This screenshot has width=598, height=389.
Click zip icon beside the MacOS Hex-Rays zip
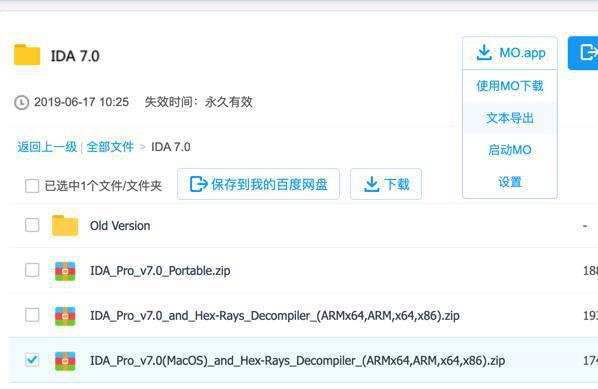tap(65, 361)
